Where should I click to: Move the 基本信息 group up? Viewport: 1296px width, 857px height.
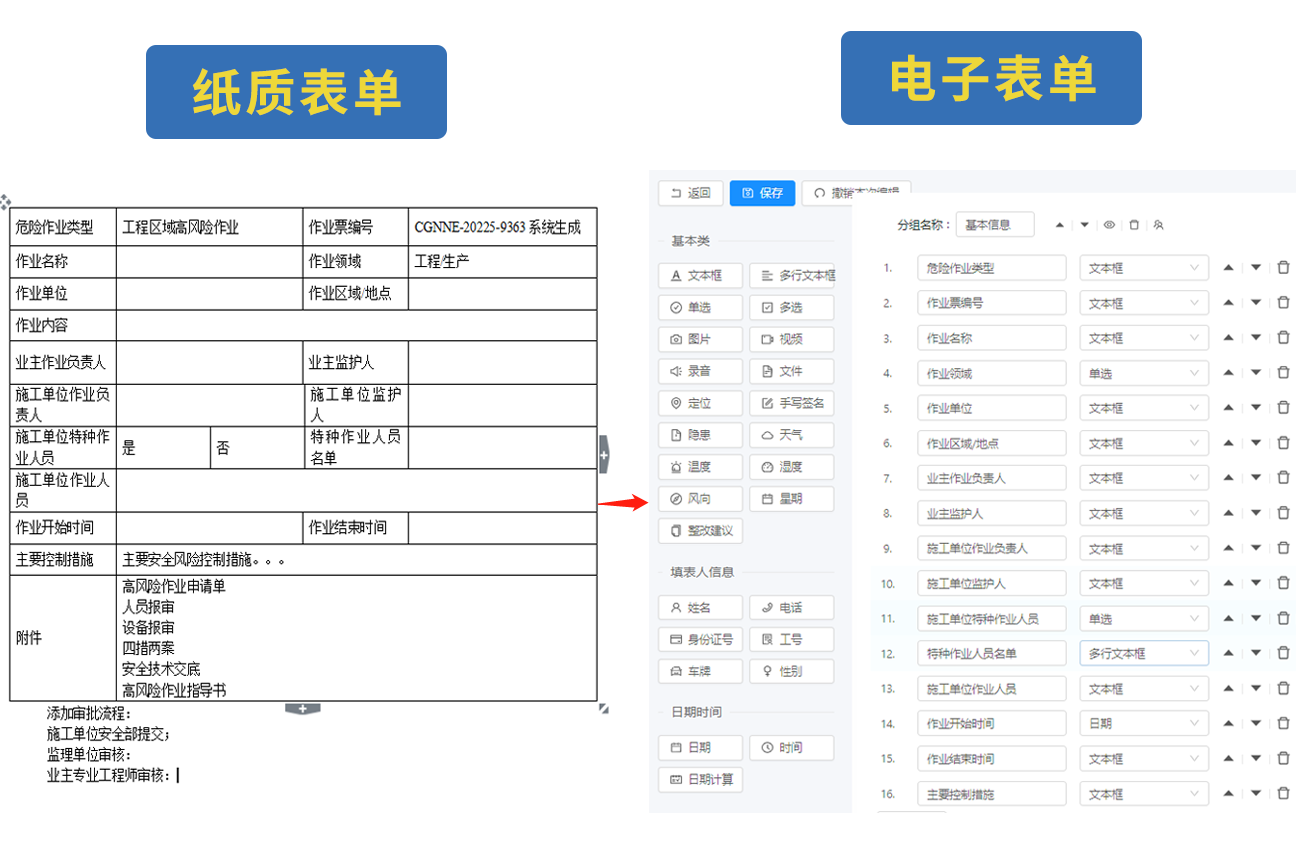1060,225
